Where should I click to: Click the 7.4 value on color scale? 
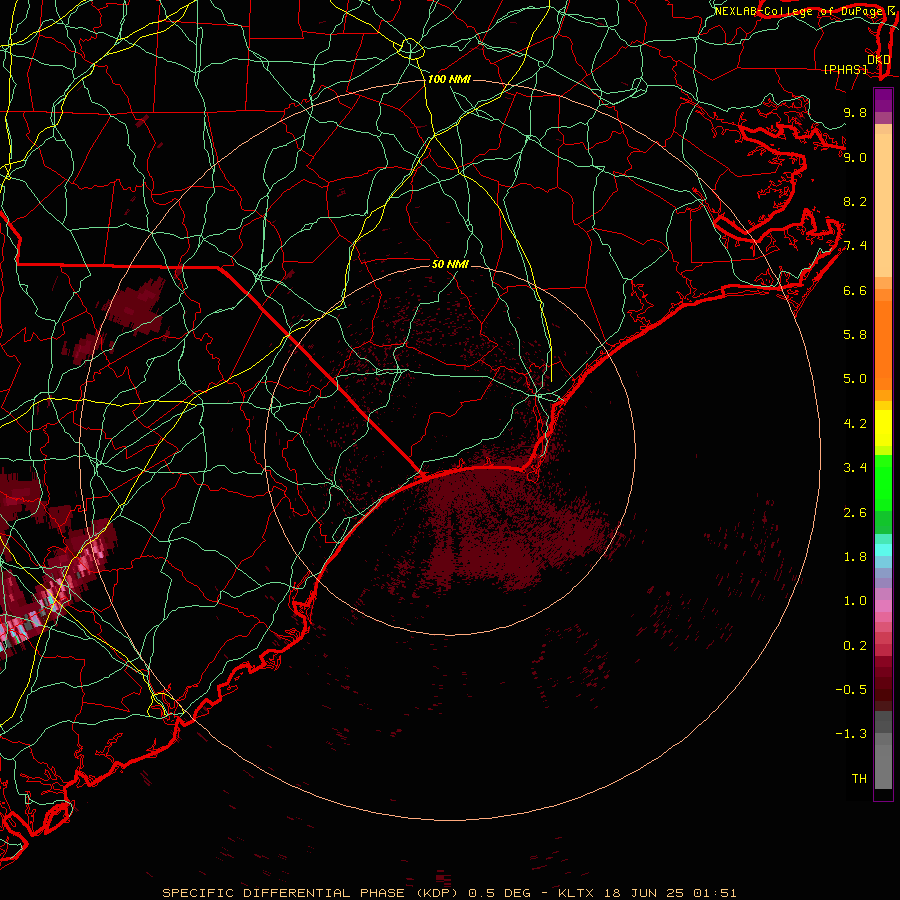point(855,246)
